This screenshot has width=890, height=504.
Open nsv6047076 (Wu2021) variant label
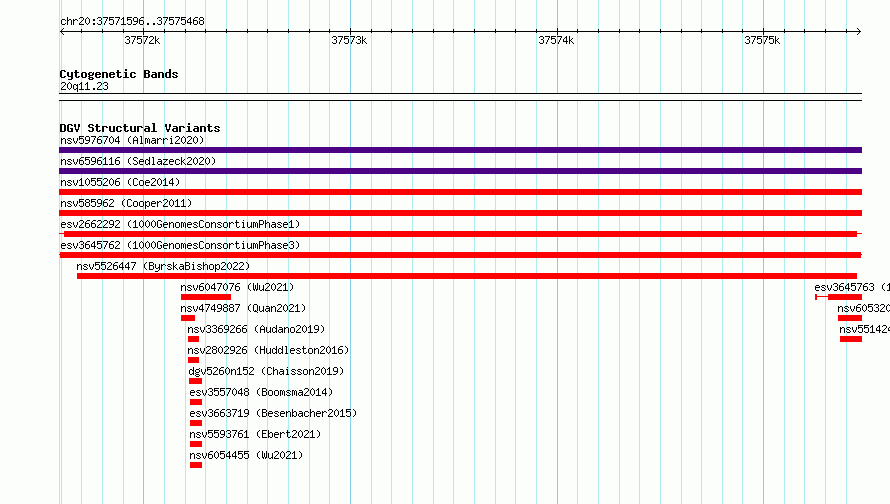pos(237,287)
